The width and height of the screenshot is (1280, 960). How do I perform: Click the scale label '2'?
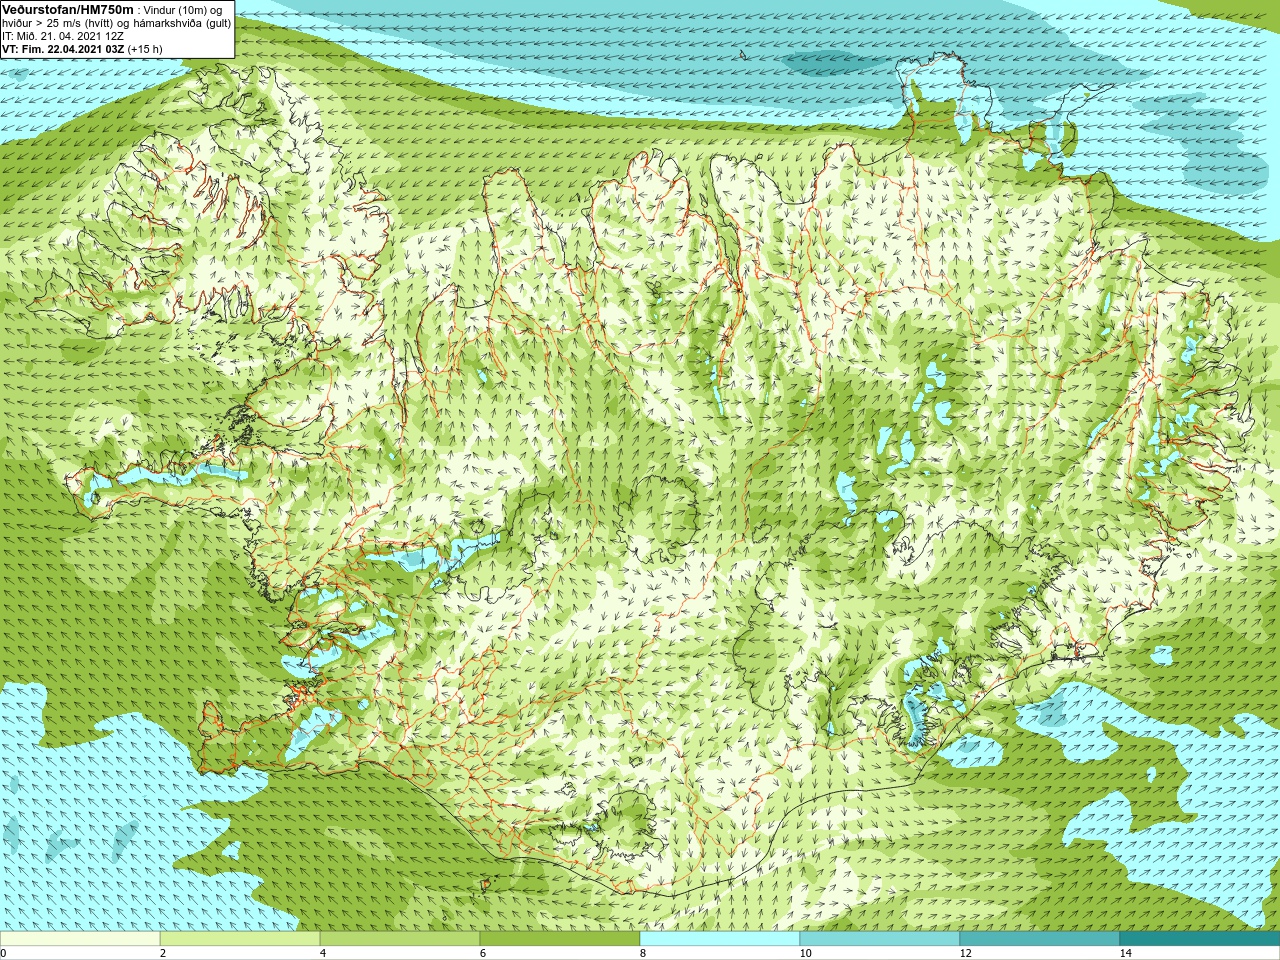[163, 953]
